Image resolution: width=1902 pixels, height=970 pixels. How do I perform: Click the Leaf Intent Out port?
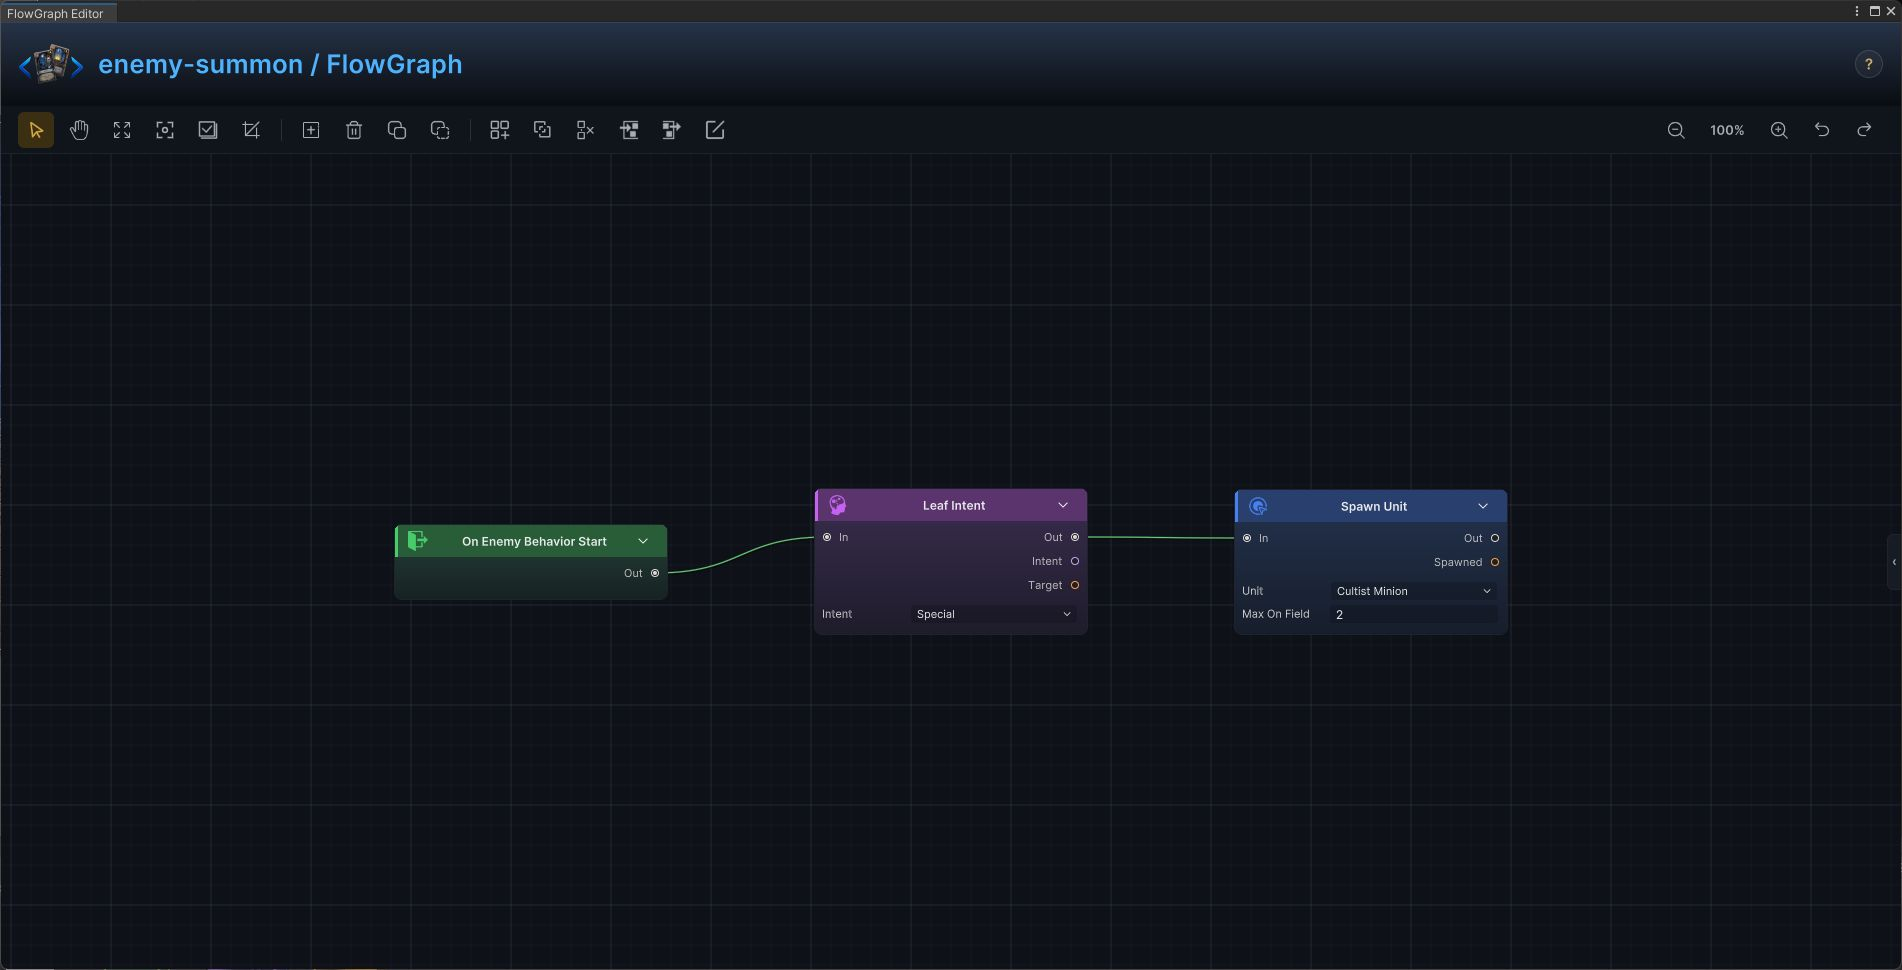pos(1075,537)
